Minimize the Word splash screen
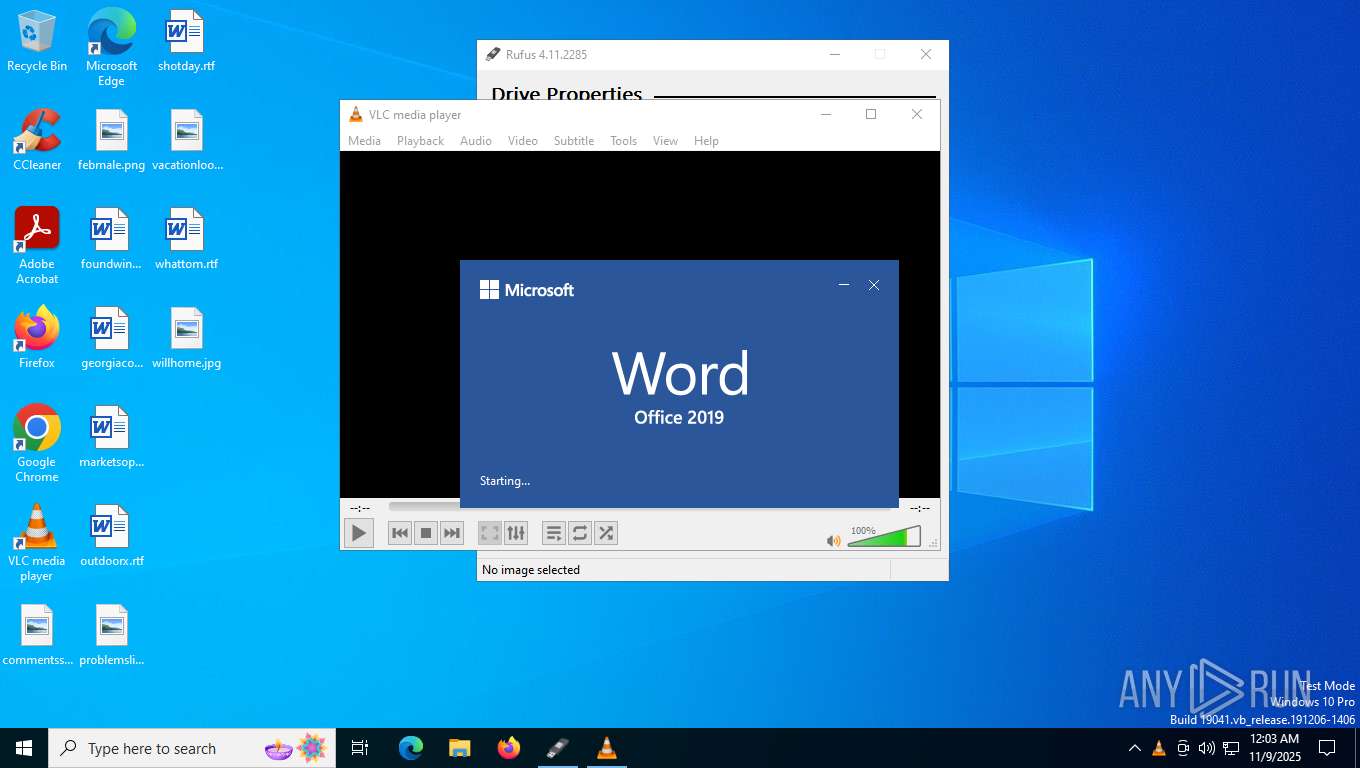This screenshot has width=1360, height=768. (844, 285)
